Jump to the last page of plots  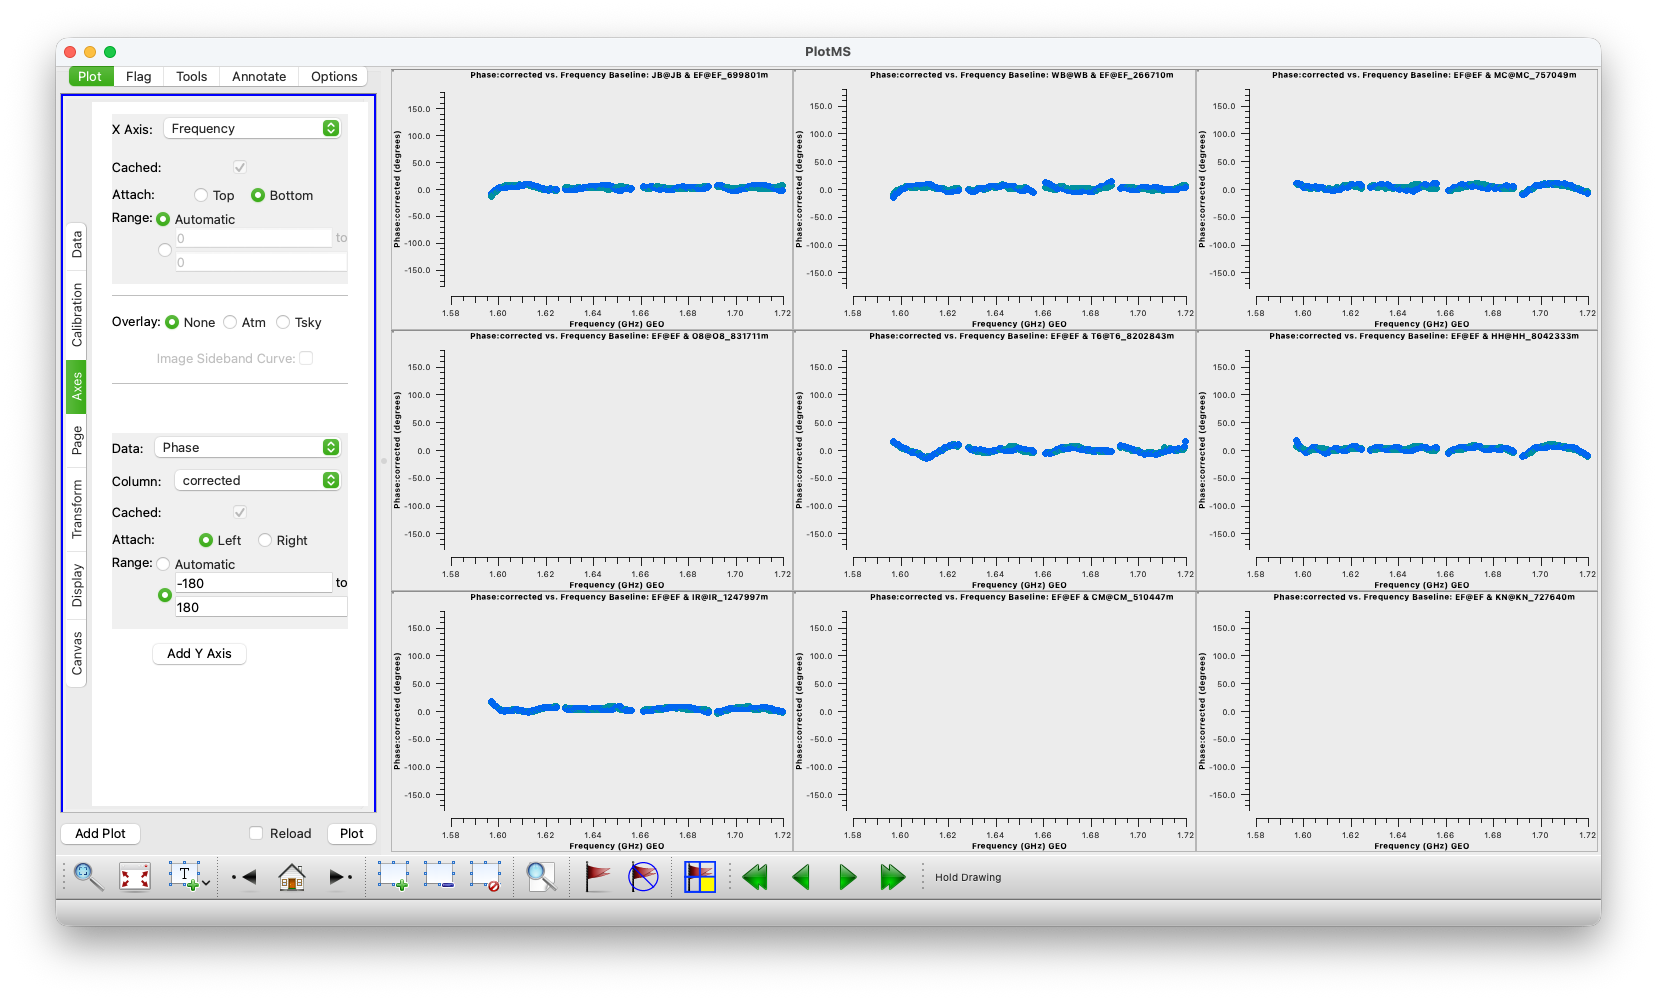tap(892, 877)
